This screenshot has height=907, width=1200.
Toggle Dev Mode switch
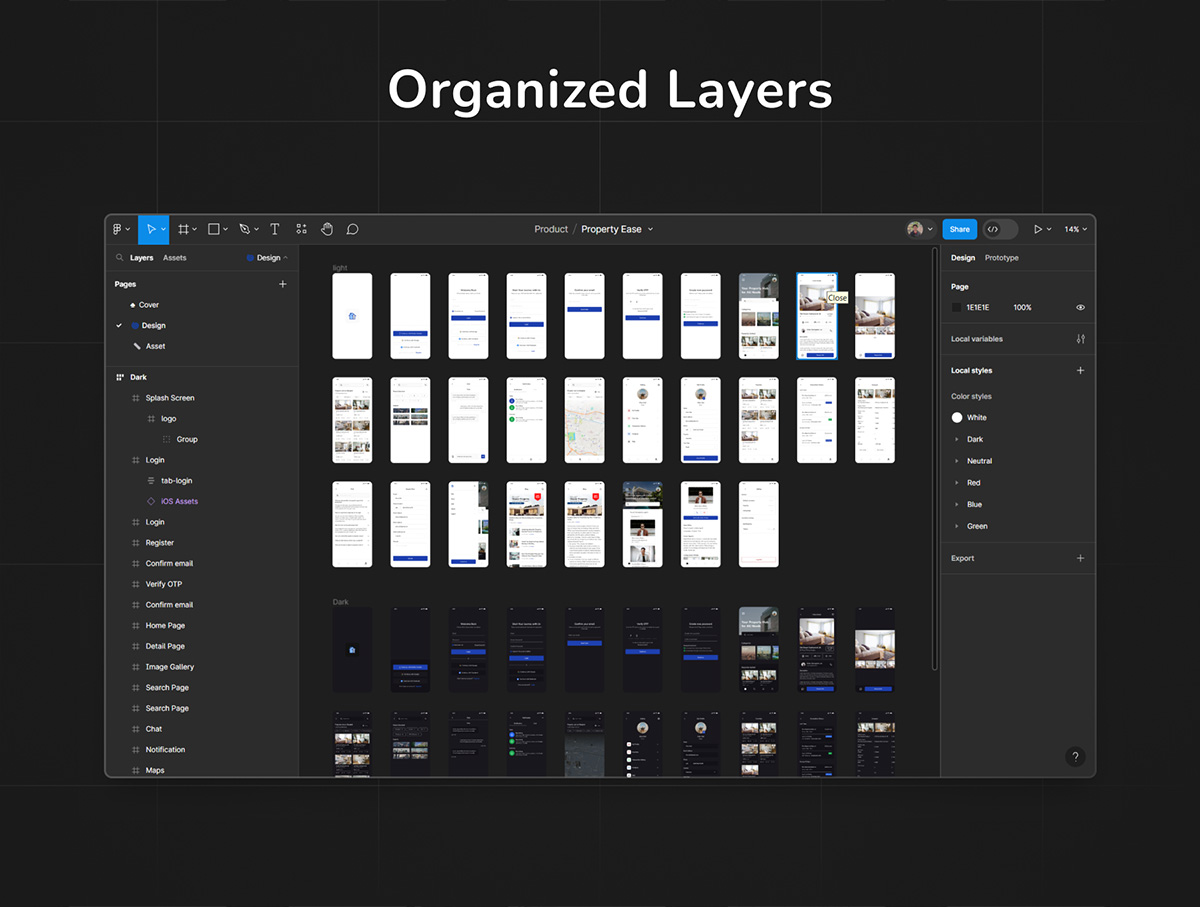[999, 229]
